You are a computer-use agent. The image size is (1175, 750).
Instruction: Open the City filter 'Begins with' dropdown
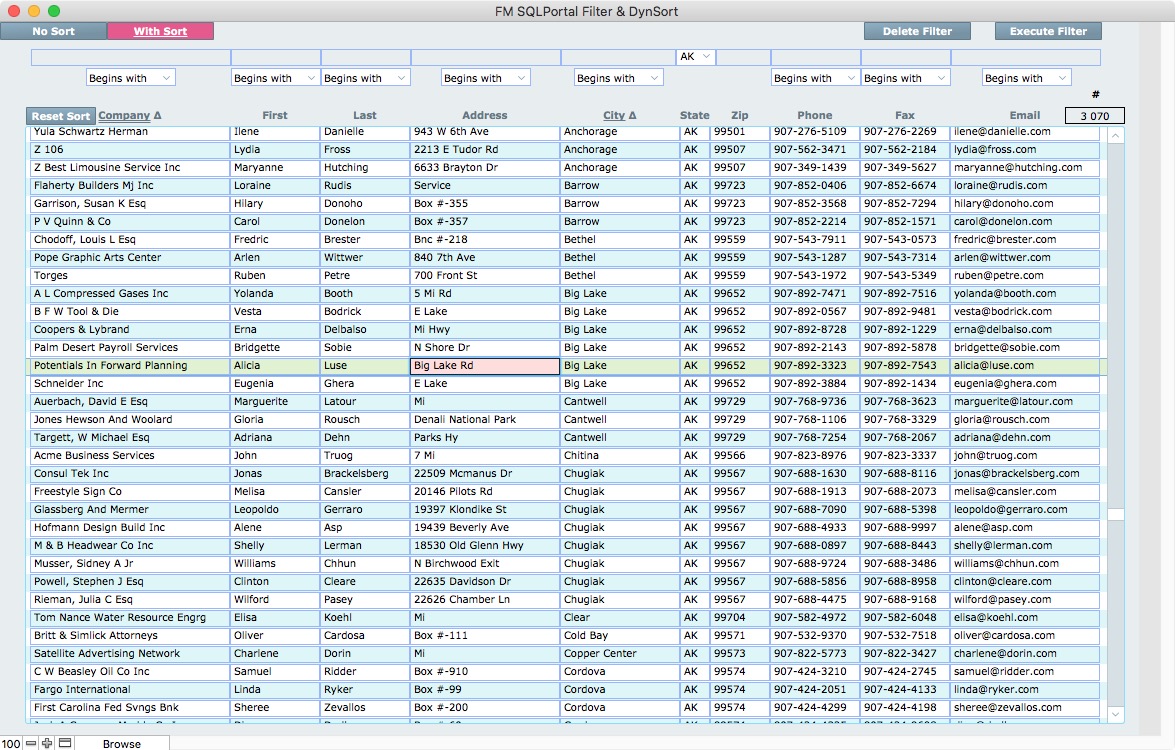pos(618,78)
